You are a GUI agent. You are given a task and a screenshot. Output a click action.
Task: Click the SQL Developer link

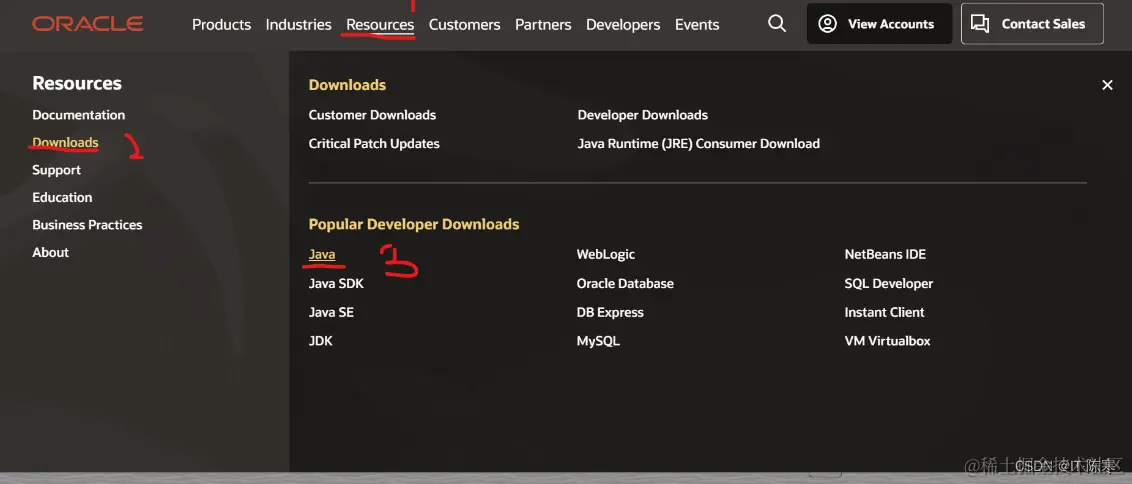[x=889, y=284]
